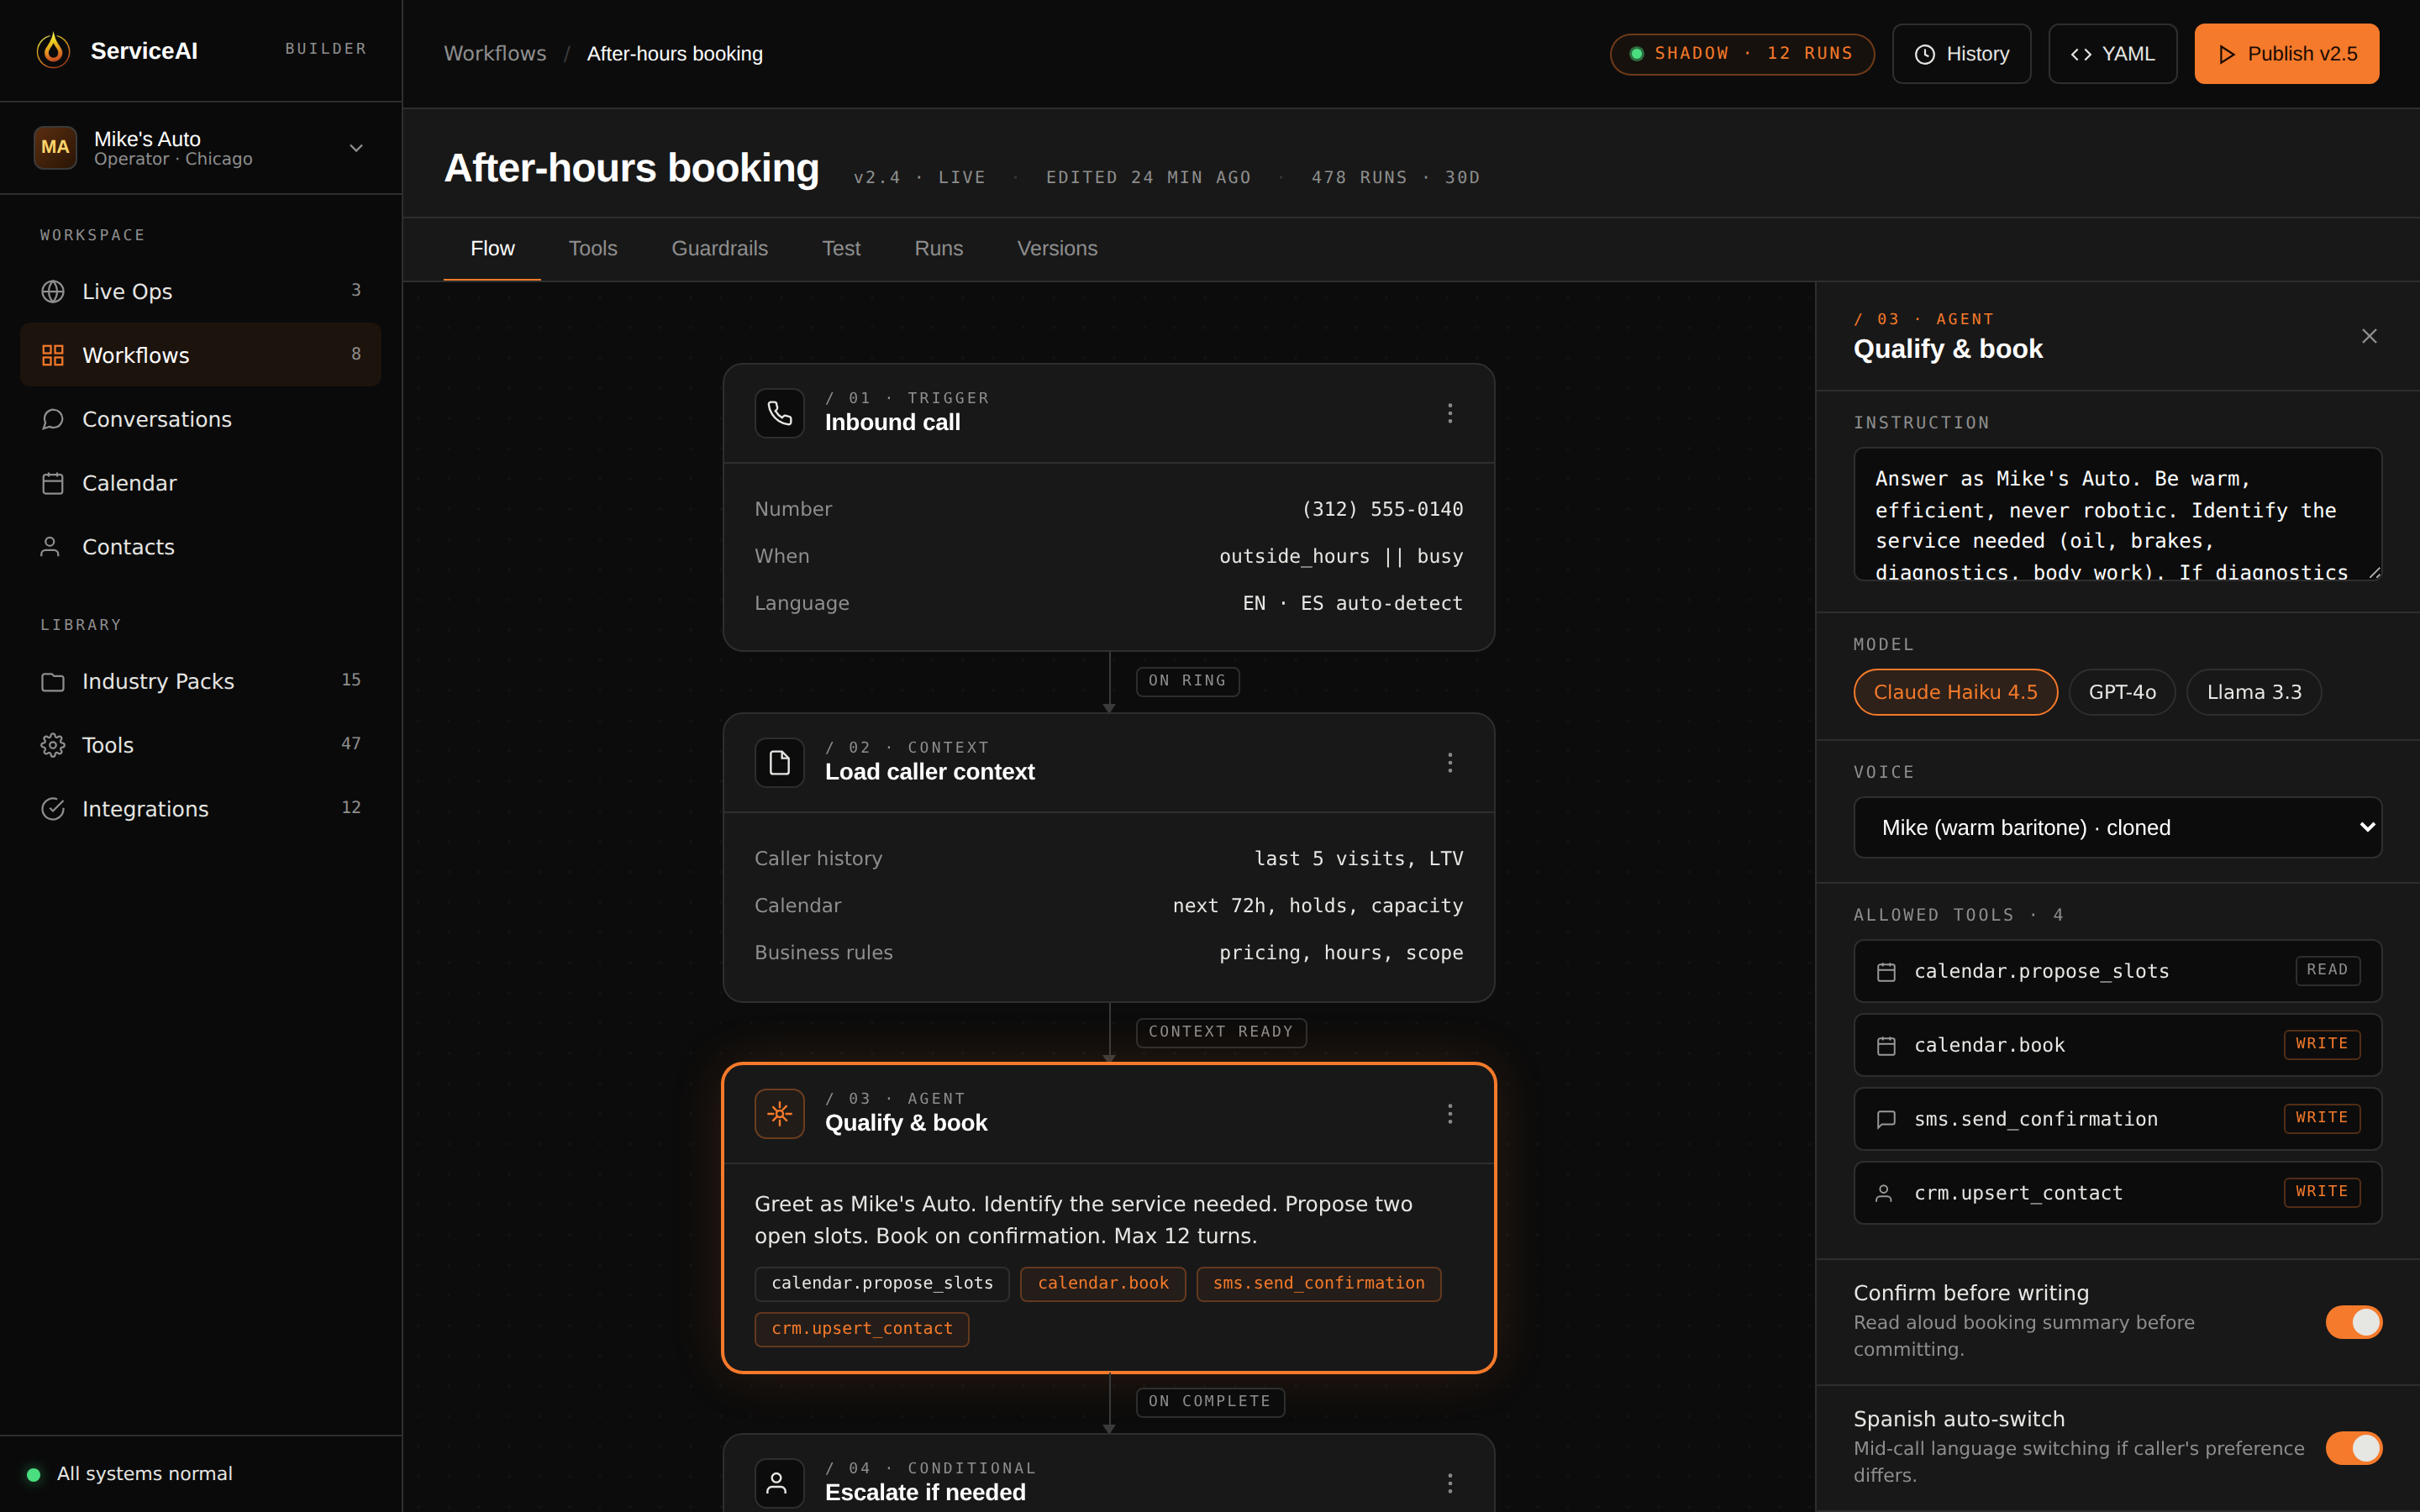Select Llama 3.3 model
The height and width of the screenshot is (1512, 2420).
click(2254, 692)
